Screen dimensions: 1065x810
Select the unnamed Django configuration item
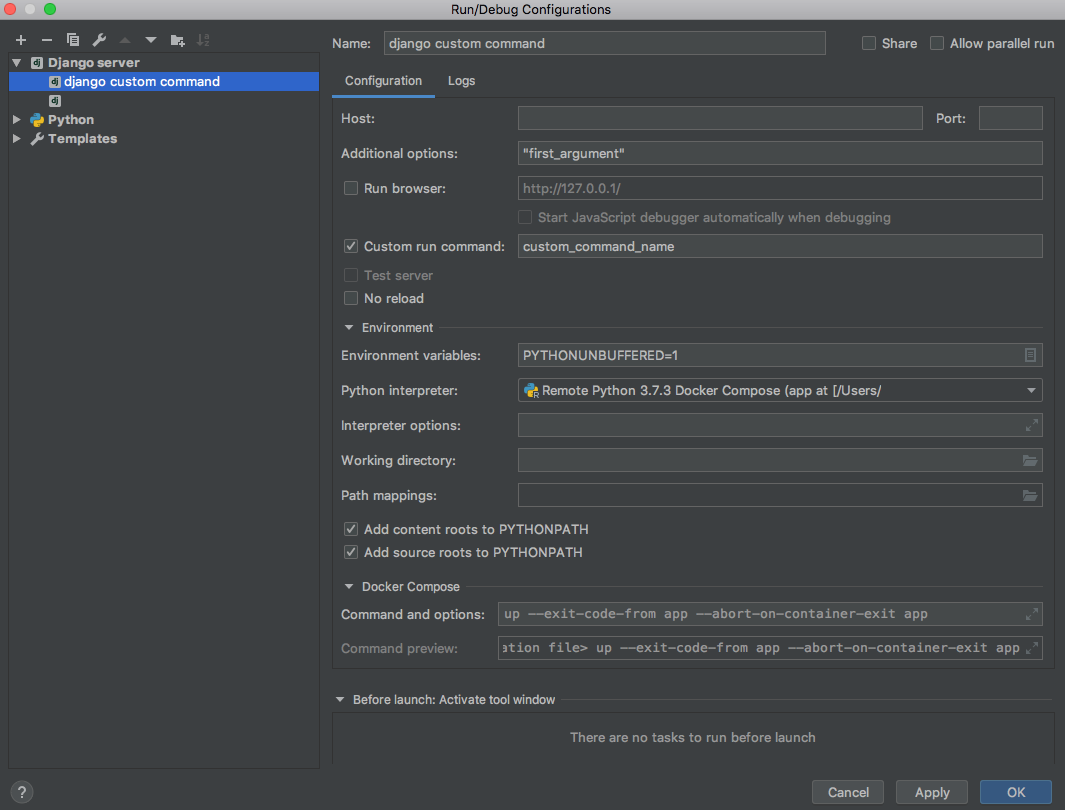pos(55,100)
